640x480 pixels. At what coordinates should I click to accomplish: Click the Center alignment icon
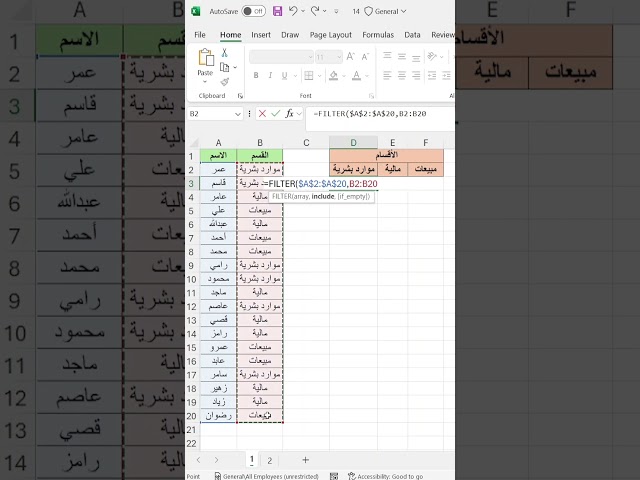click(402, 76)
